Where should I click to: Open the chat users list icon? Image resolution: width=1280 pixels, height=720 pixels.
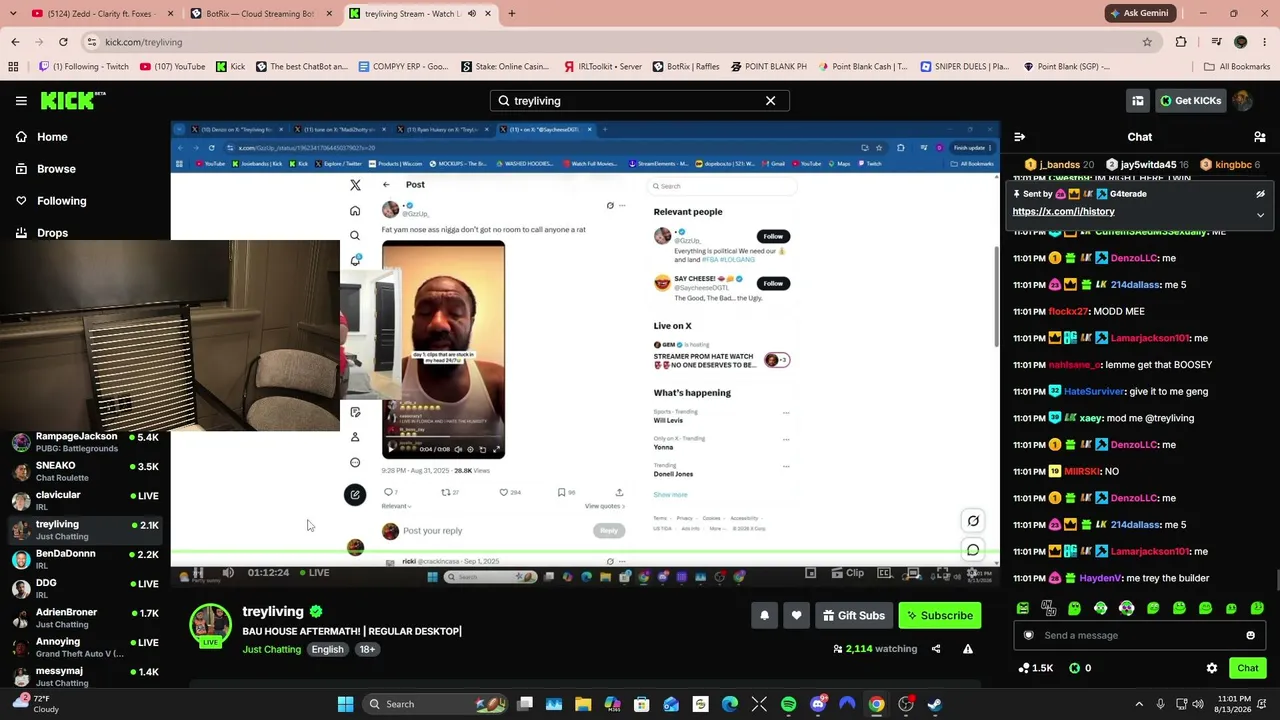click(1260, 137)
